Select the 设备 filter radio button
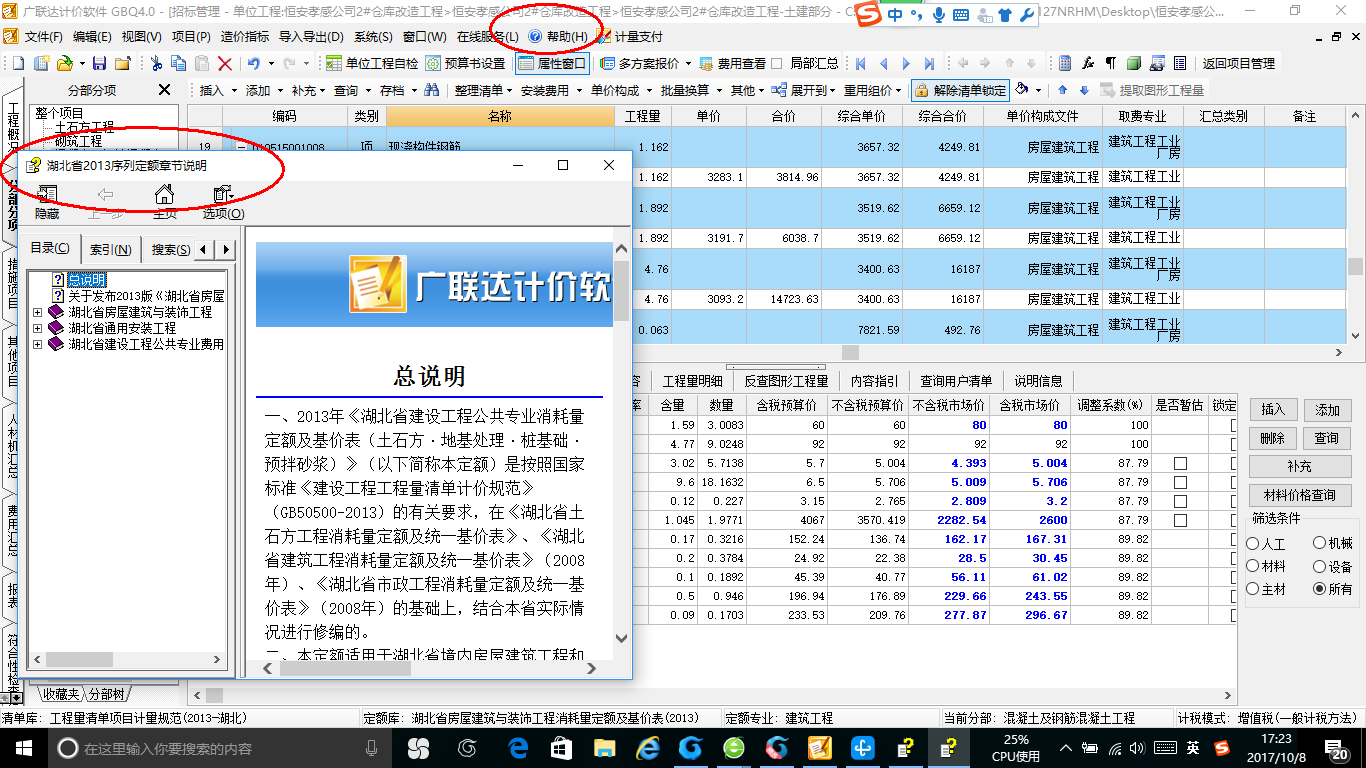 [1320, 566]
